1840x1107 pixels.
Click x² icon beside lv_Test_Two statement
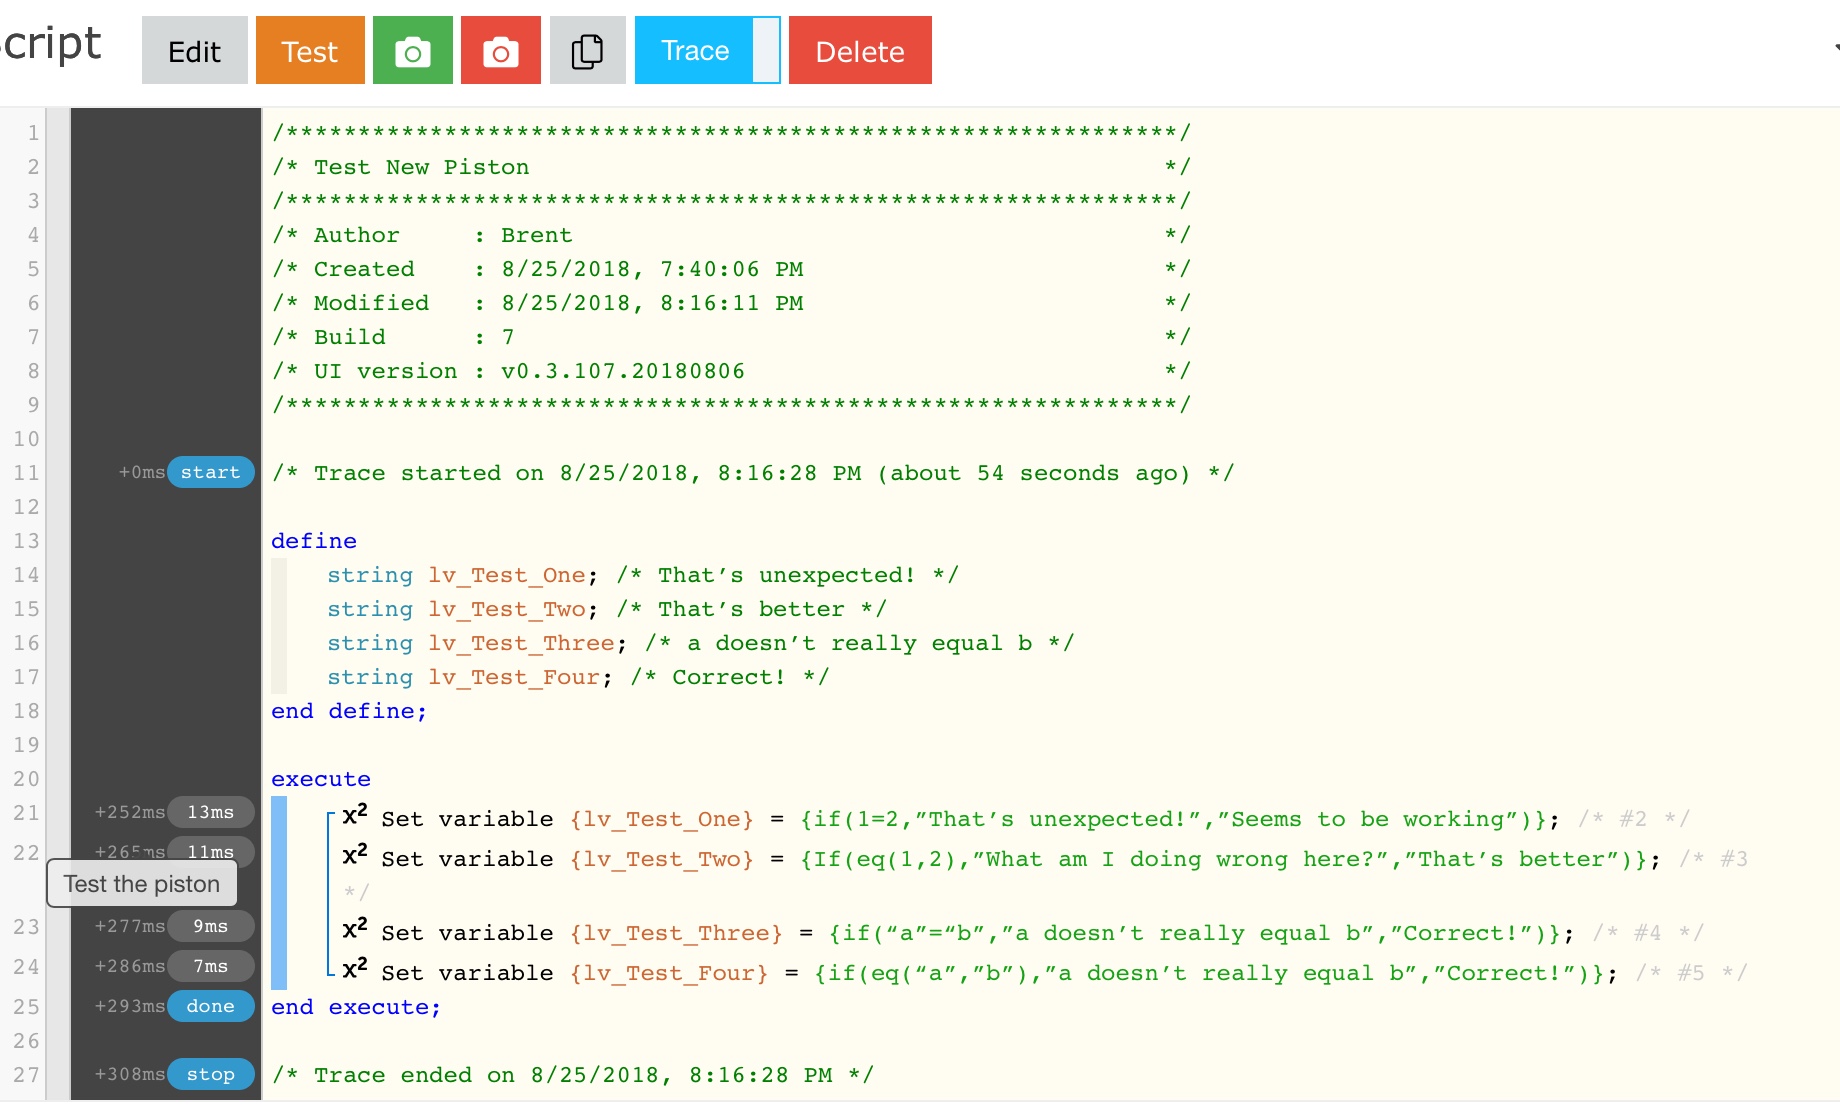coord(355,855)
